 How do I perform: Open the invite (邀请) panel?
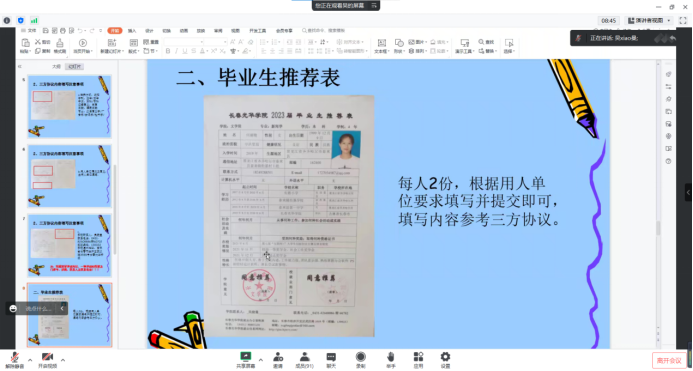[278, 360]
